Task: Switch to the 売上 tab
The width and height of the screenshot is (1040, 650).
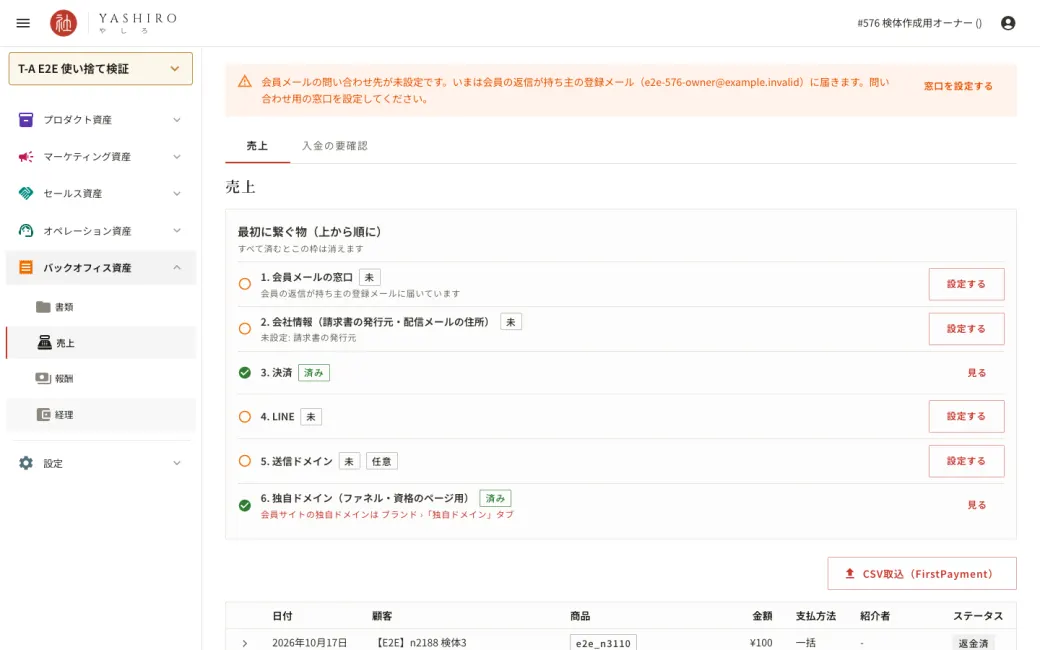Action: pos(257,146)
